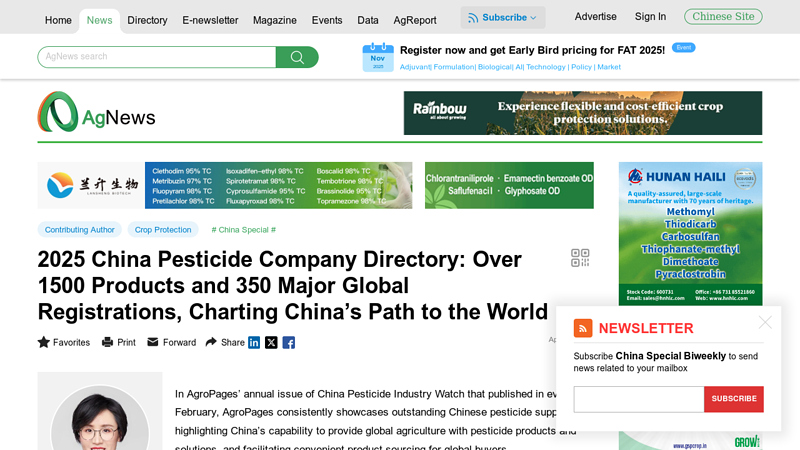800x450 pixels.
Task: Open the article QR code icon
Action: click(x=580, y=258)
